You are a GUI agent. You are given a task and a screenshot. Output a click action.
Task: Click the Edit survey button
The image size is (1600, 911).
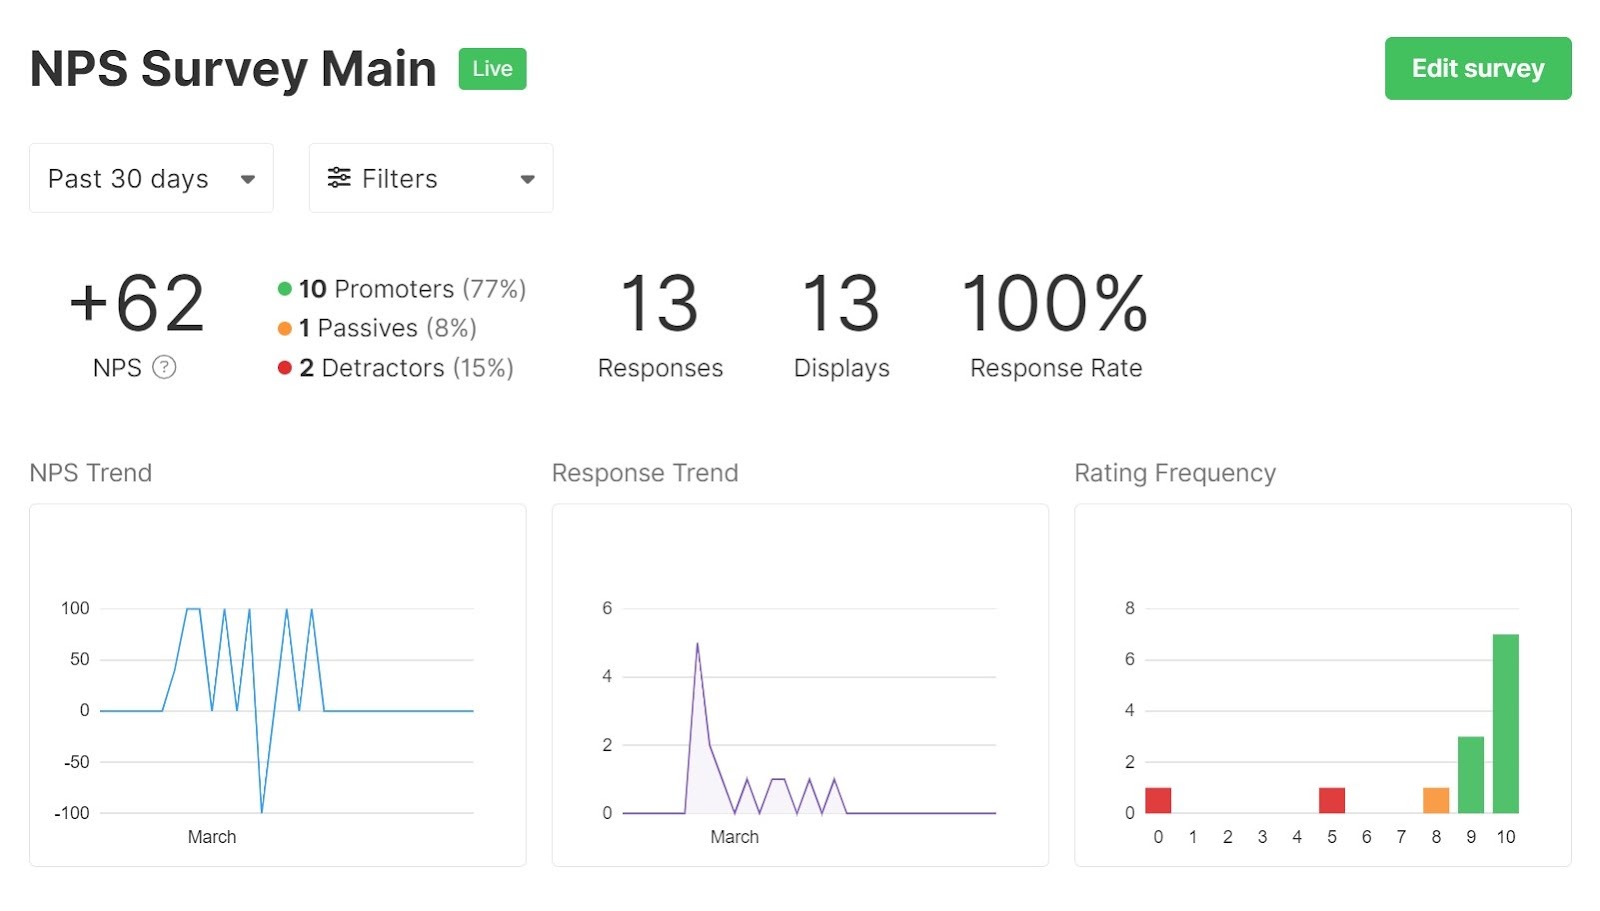click(x=1477, y=68)
